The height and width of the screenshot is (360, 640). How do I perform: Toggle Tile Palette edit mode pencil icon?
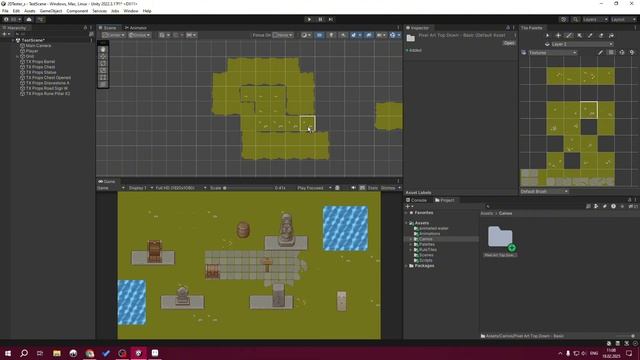click(x=600, y=53)
